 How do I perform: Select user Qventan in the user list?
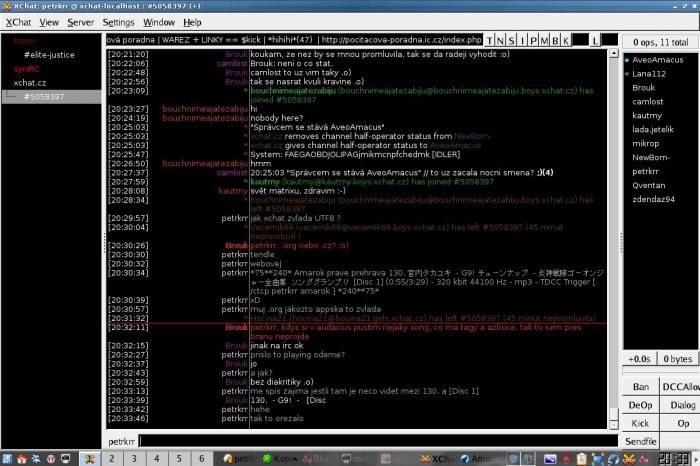coord(649,186)
